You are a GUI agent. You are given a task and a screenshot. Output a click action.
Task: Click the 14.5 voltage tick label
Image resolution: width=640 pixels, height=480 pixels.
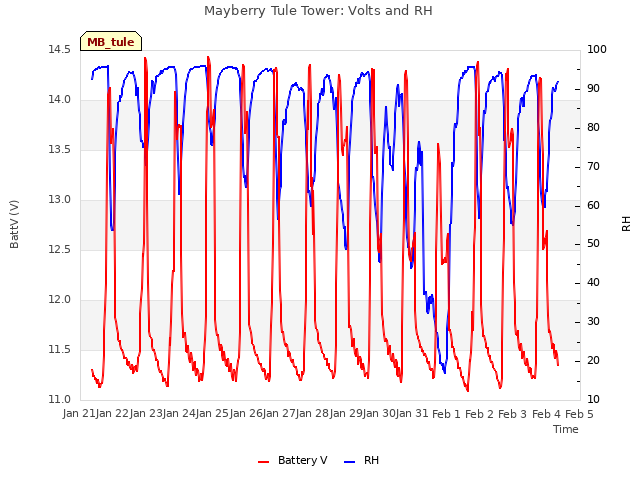60,50
